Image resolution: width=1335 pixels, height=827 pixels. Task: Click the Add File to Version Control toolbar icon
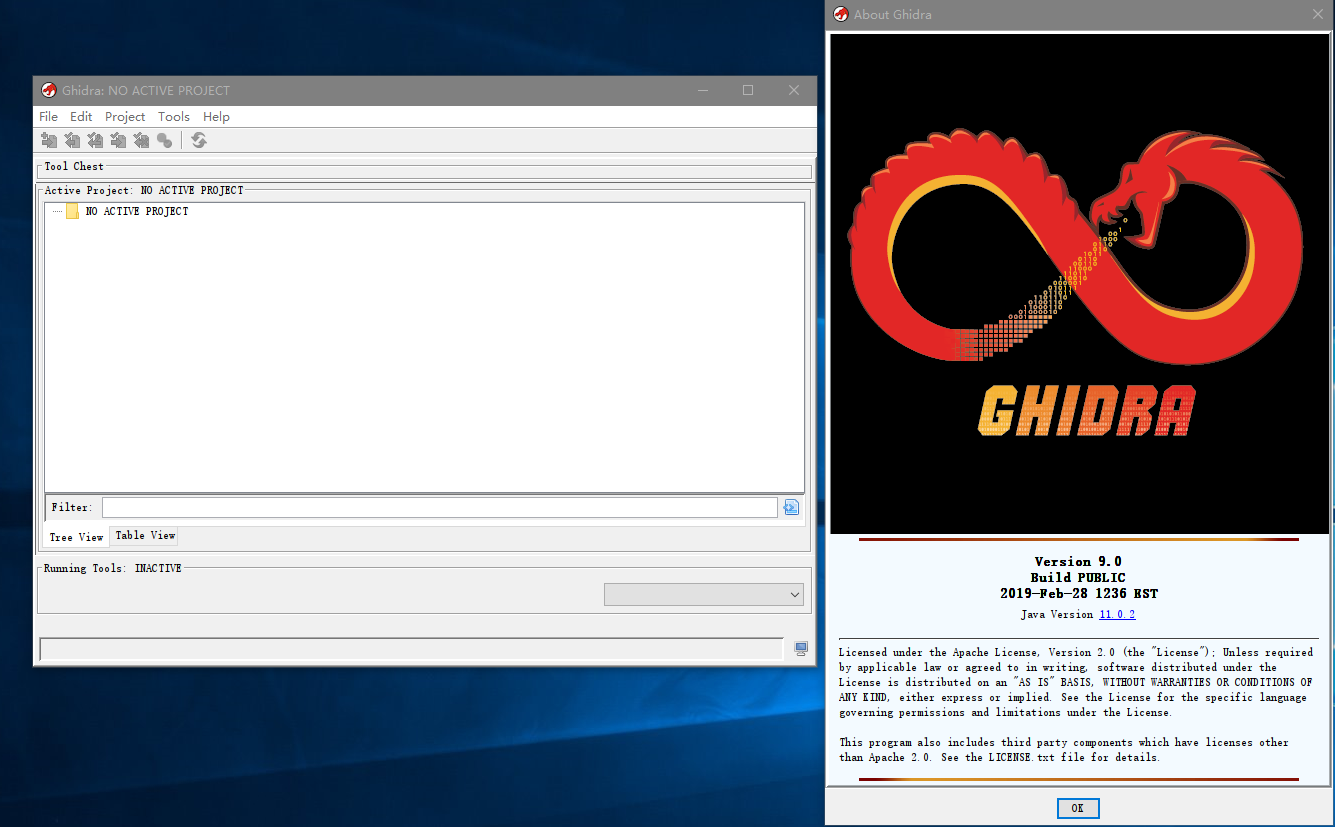click(48, 141)
